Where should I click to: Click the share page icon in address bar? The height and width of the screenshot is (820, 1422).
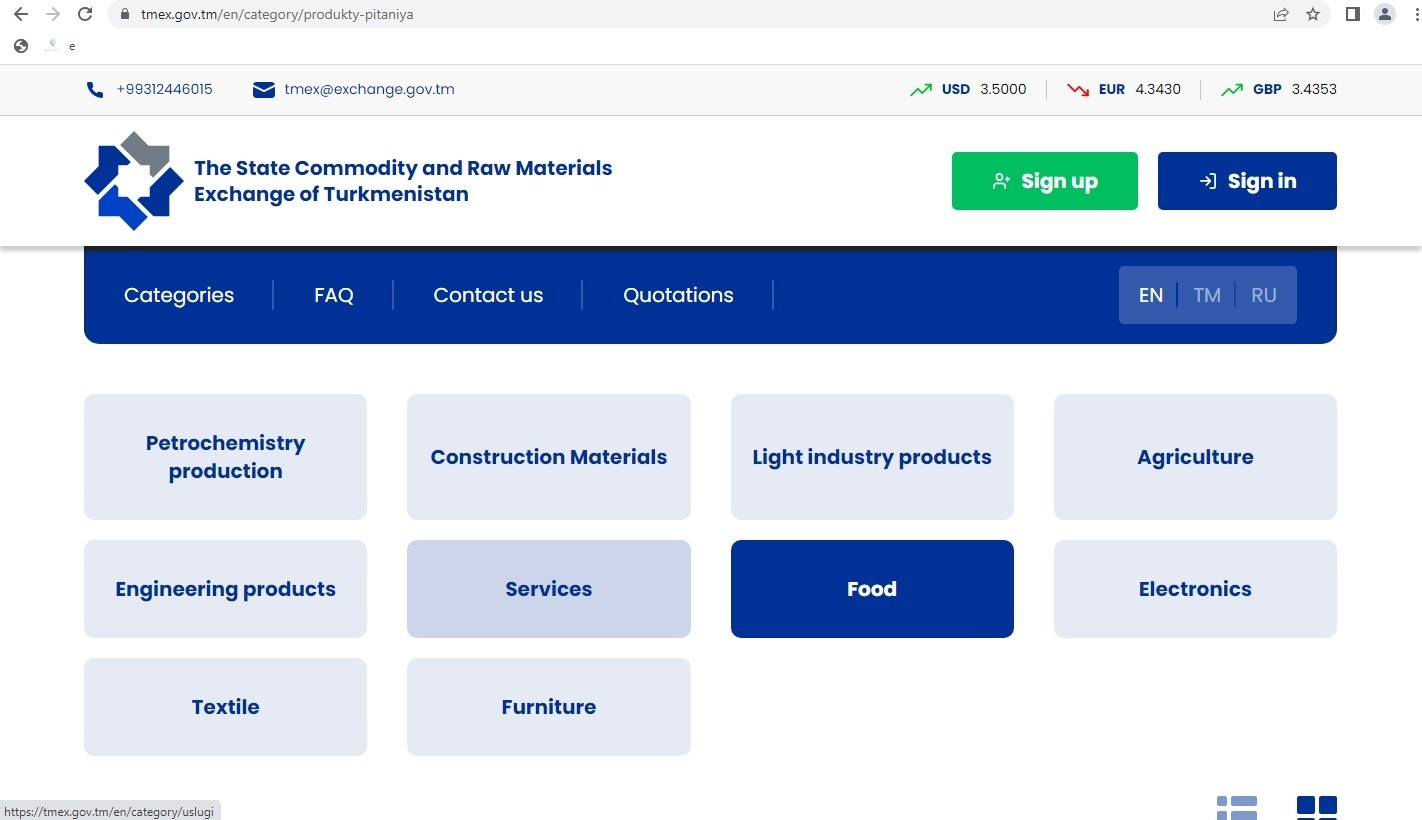click(1281, 14)
